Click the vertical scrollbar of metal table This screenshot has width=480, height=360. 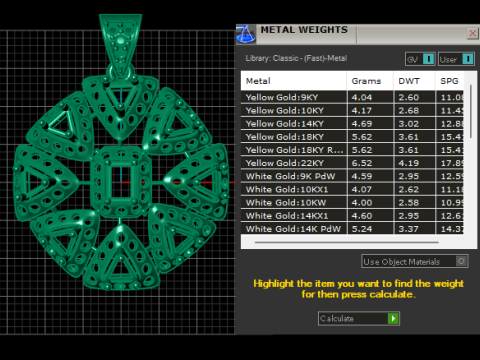point(471,111)
